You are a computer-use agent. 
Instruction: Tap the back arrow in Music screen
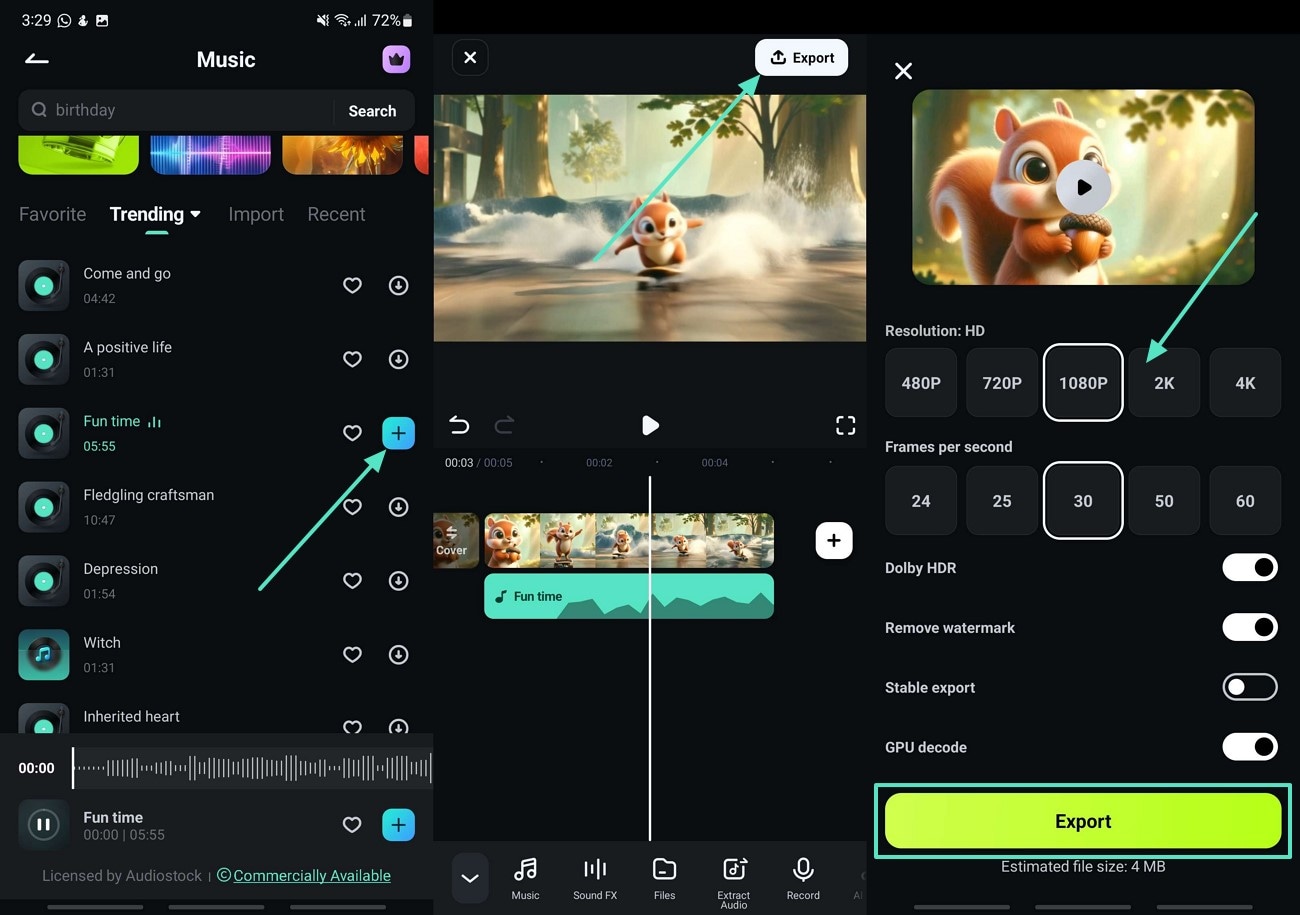[x=37, y=60]
